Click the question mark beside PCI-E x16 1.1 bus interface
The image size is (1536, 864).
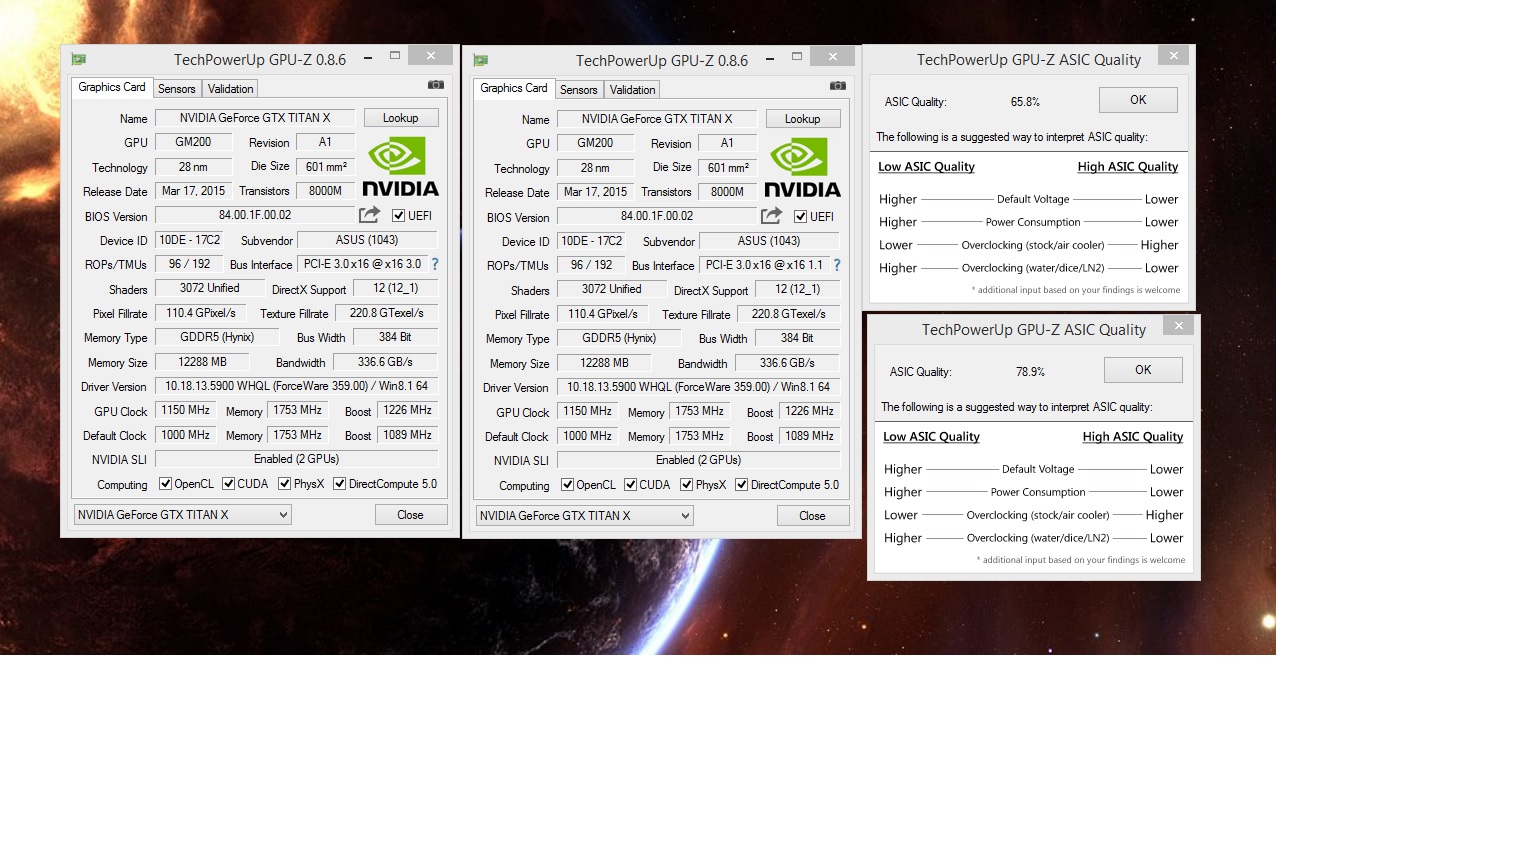coord(837,265)
